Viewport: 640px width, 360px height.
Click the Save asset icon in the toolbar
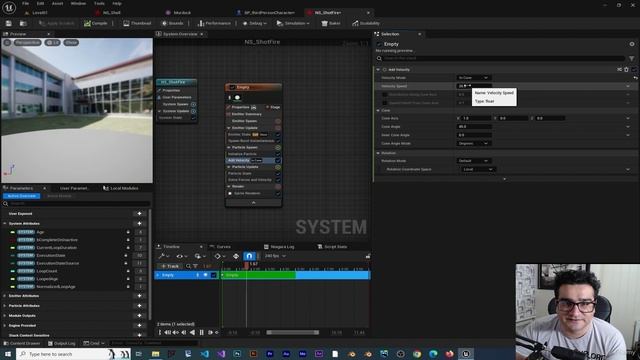pos(9,23)
